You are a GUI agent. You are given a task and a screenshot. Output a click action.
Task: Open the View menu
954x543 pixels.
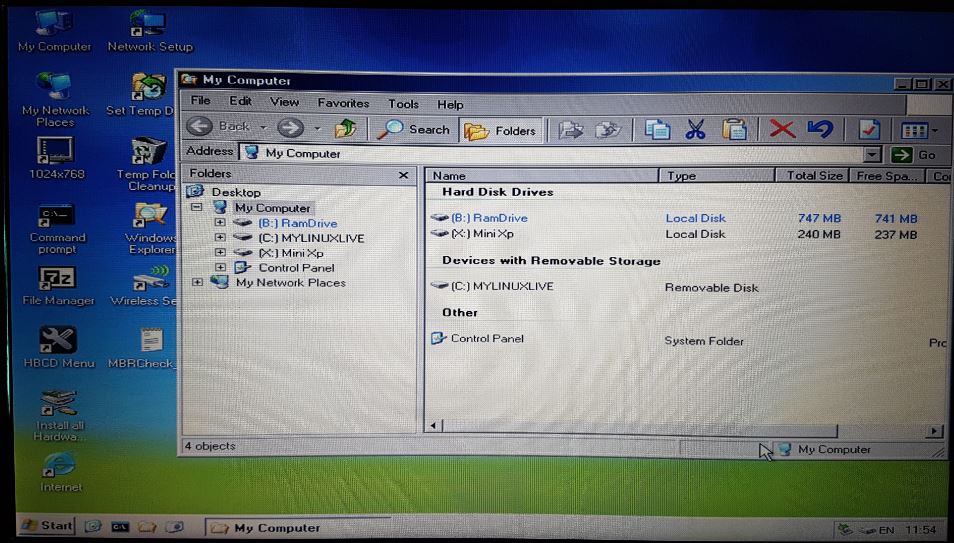[x=284, y=102]
